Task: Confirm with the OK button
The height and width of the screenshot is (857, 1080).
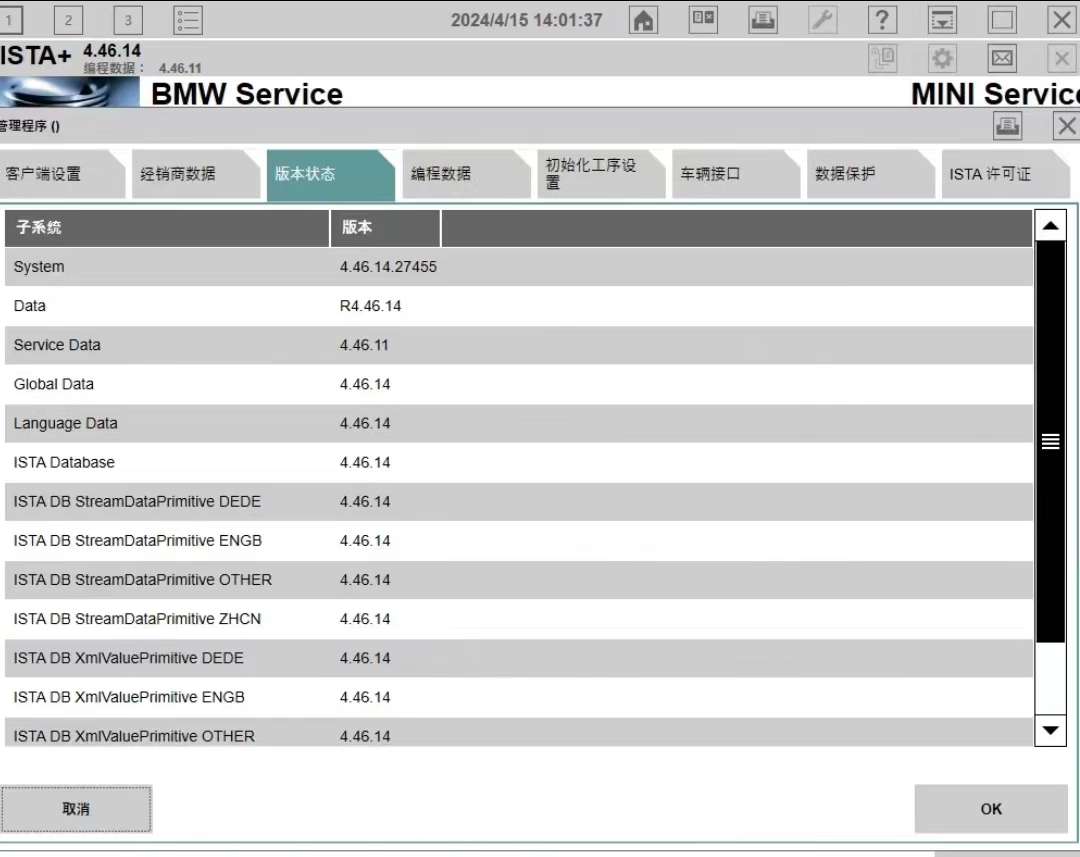Action: coord(990,808)
